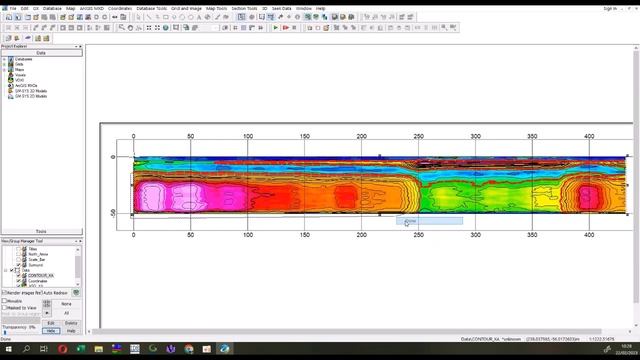This screenshot has height=360, width=640.
Task: Open the Map Tools menu
Action: point(216,8)
